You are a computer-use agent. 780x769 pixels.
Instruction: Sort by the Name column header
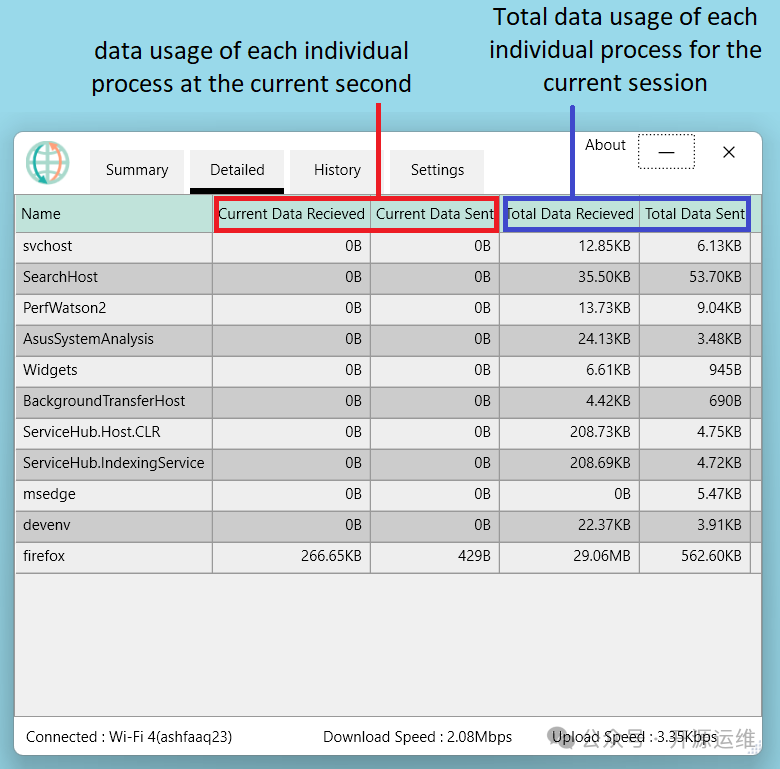[x=114, y=214]
